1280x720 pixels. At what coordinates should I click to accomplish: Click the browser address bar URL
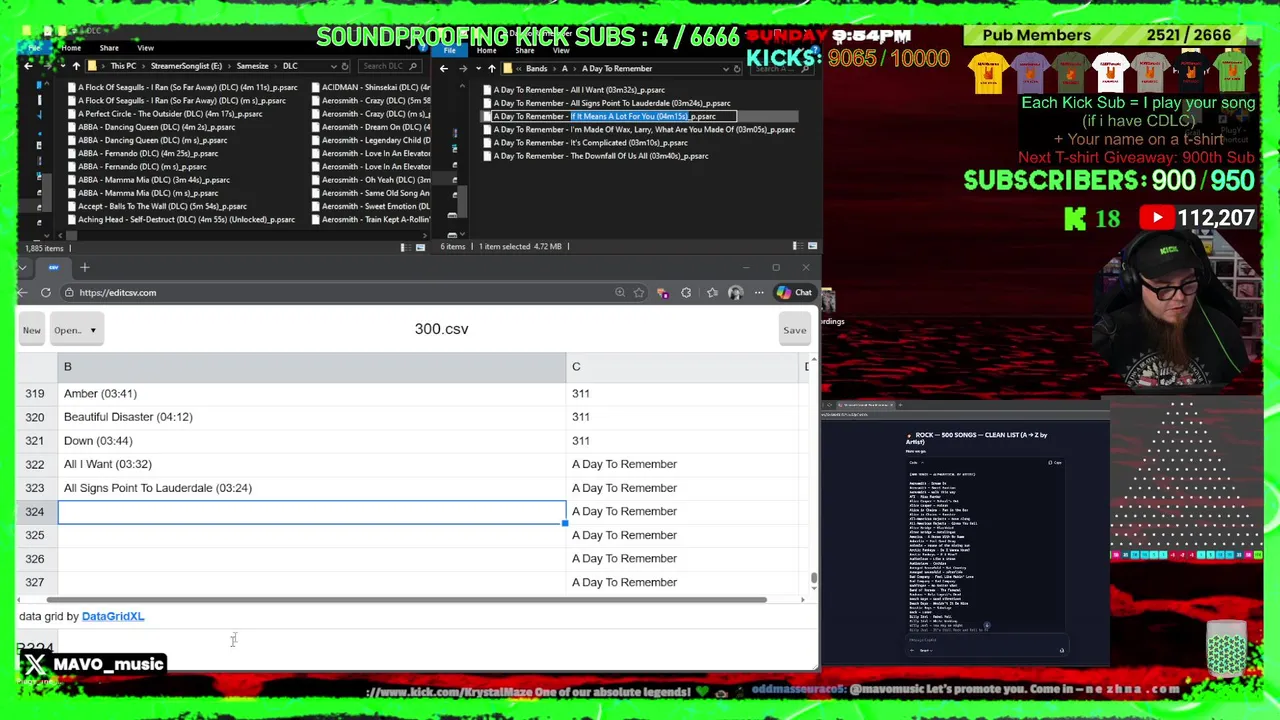(x=118, y=293)
